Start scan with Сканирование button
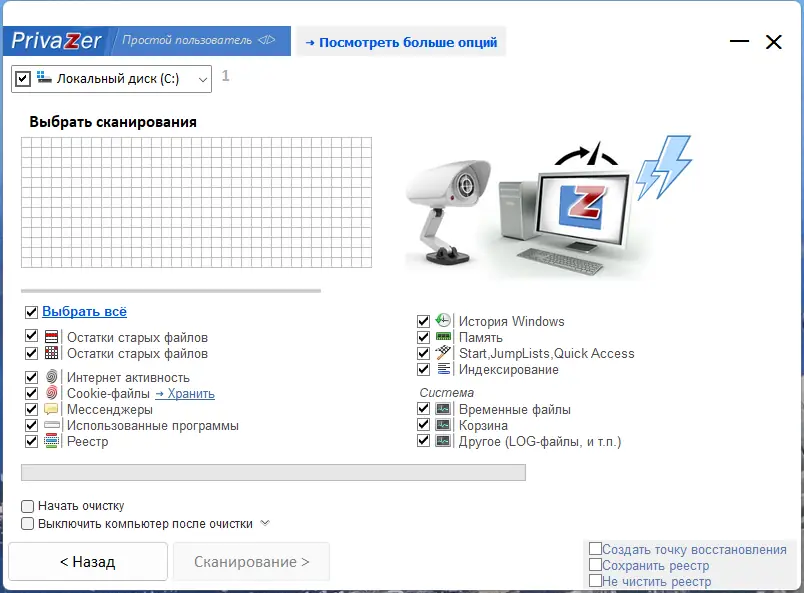 (251, 562)
